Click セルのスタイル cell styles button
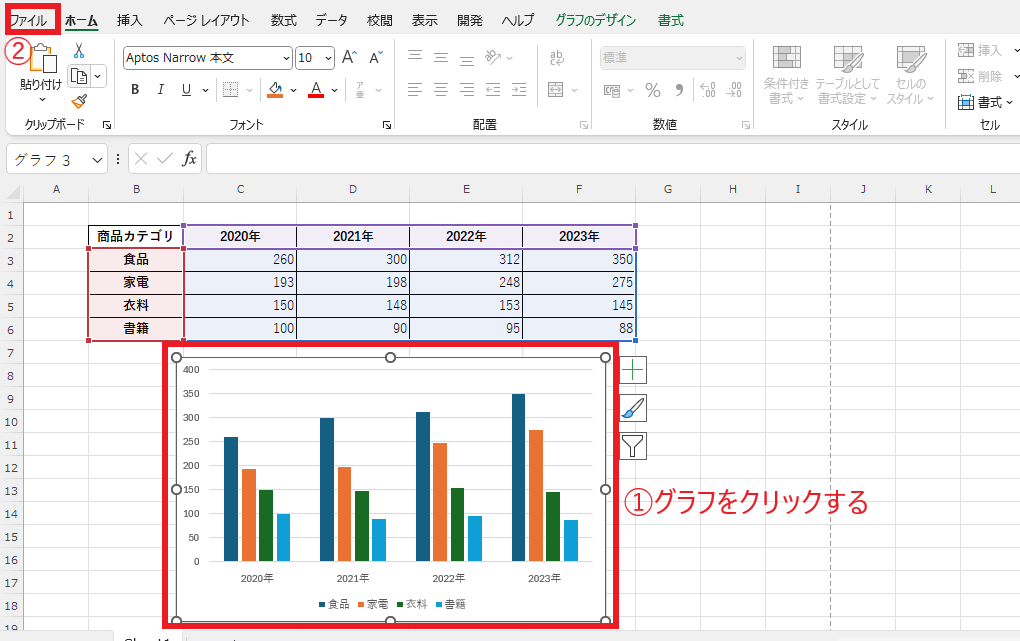 (x=910, y=75)
